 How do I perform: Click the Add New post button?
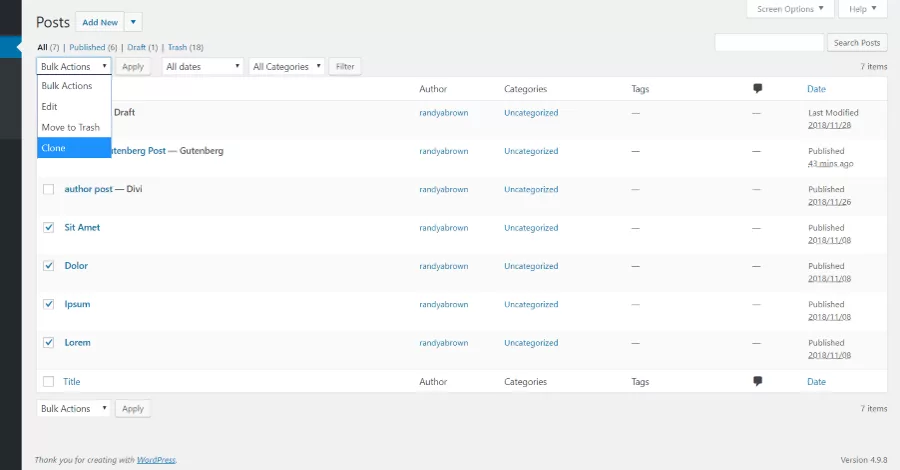(x=100, y=22)
